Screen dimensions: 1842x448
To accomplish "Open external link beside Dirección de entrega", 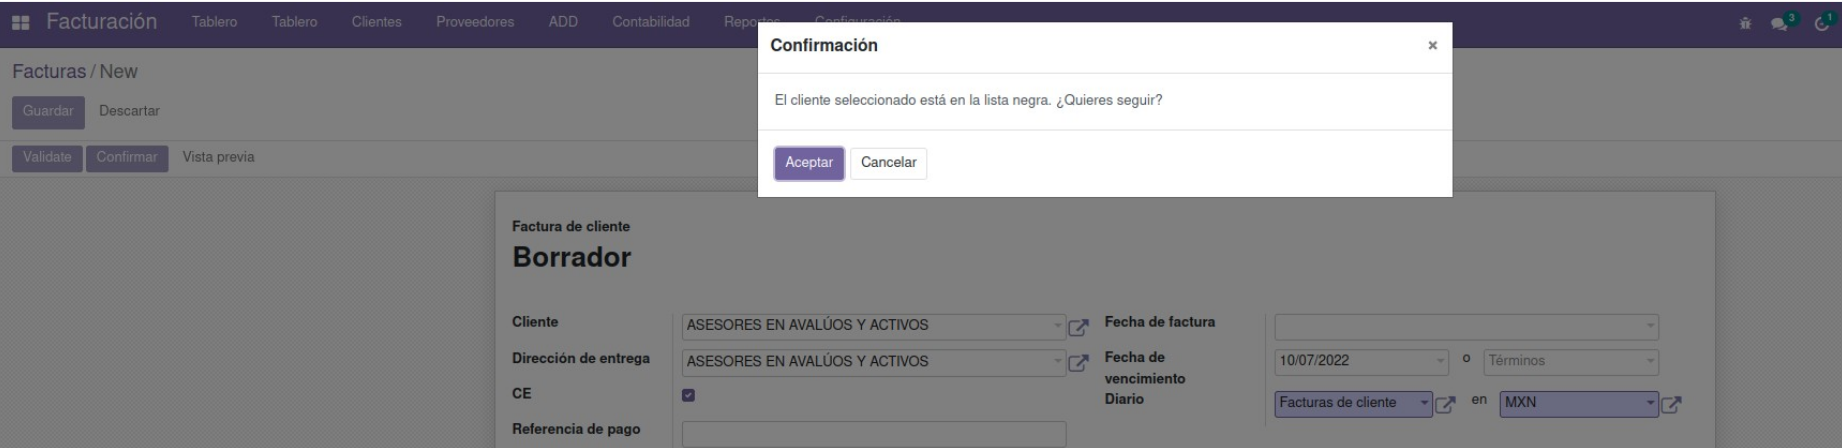I will pos(1078,363).
